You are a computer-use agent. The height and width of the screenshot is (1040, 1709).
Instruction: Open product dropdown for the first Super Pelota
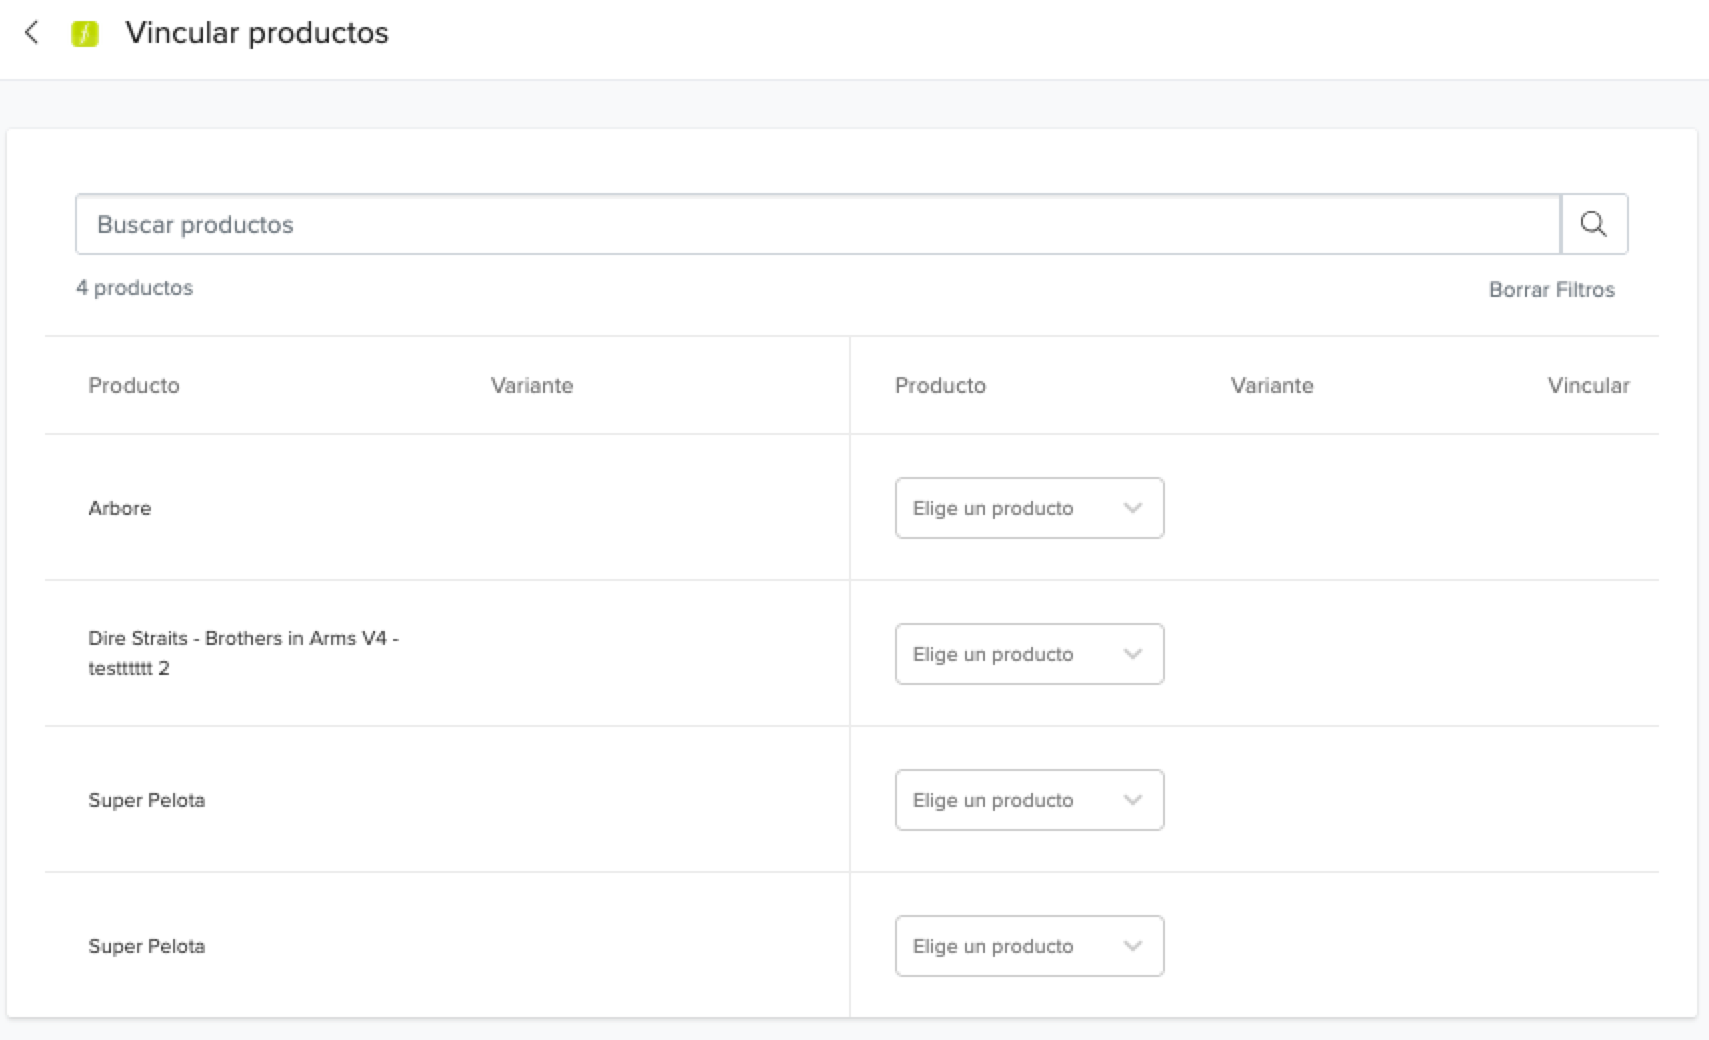tap(1029, 800)
